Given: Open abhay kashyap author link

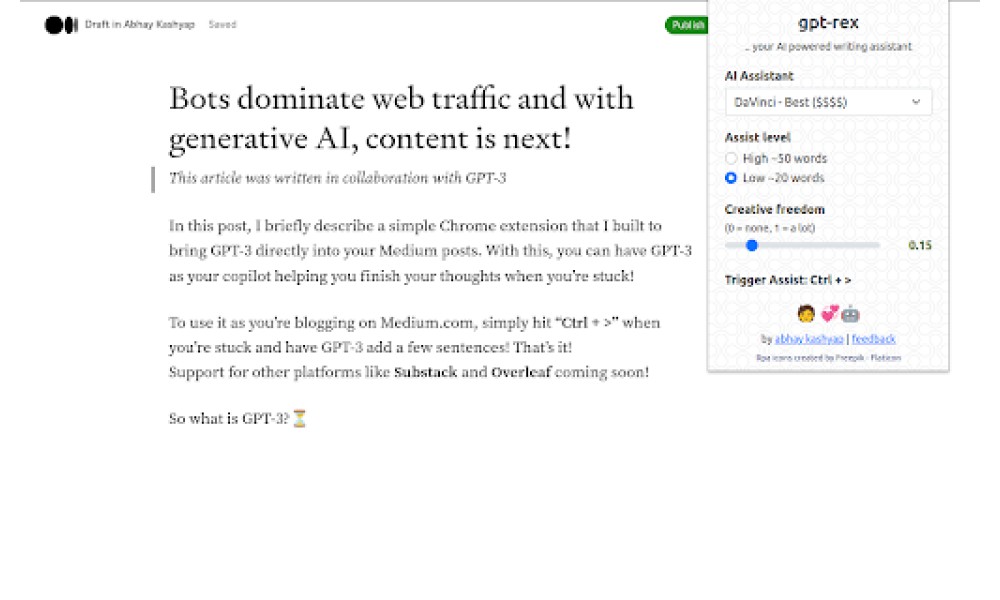Looking at the screenshot, I should [x=809, y=339].
